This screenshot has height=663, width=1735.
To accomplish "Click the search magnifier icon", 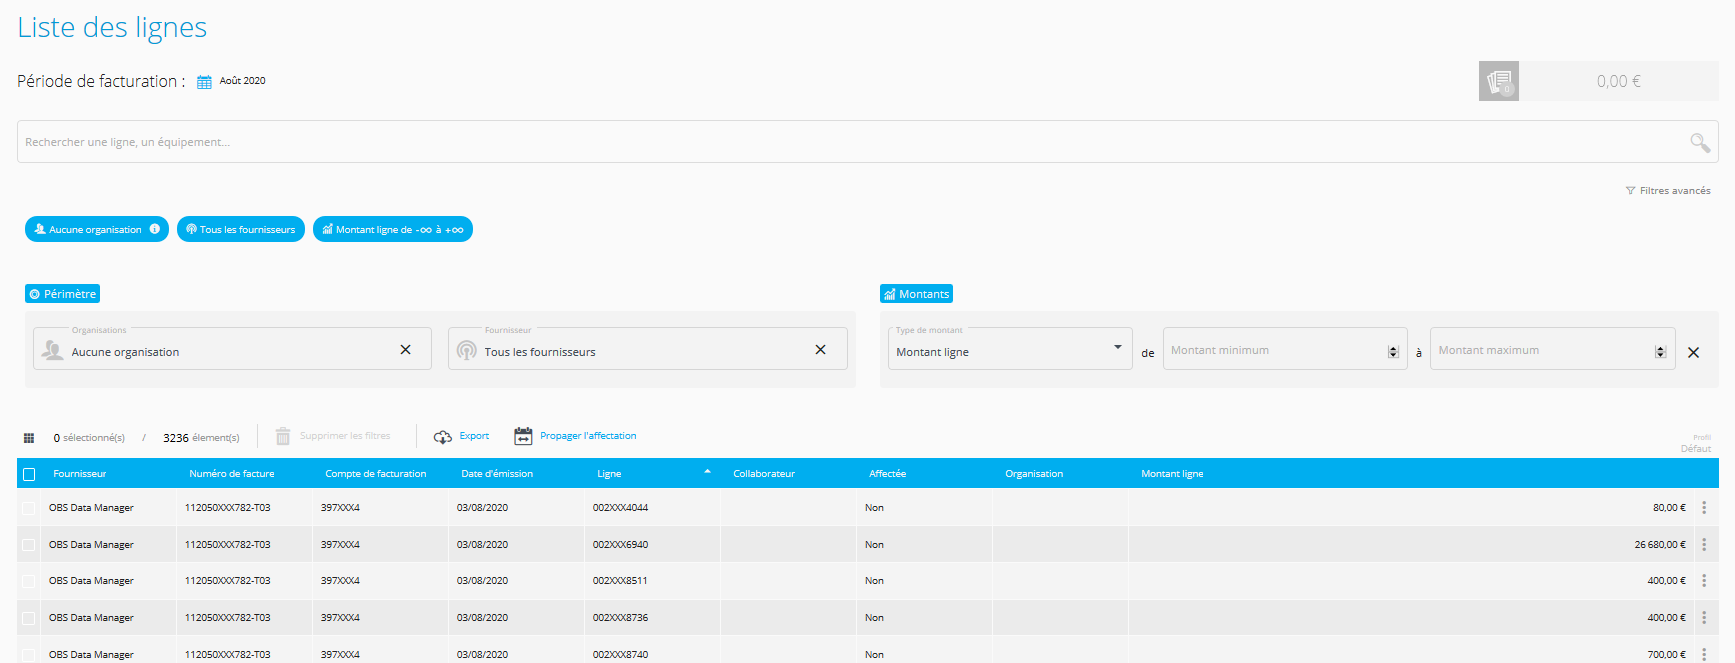I will click(x=1699, y=142).
